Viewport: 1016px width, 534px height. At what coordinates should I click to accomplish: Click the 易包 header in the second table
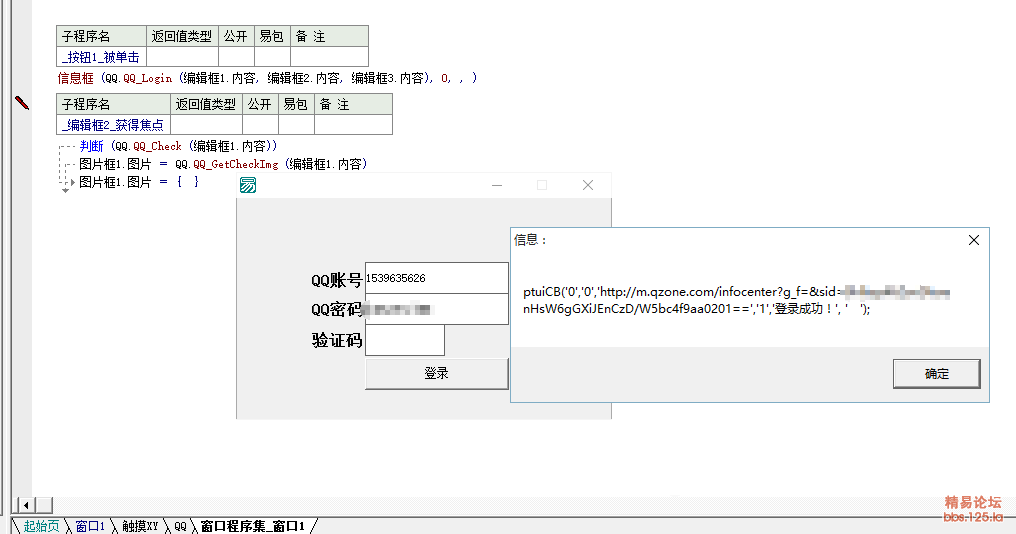(296, 104)
